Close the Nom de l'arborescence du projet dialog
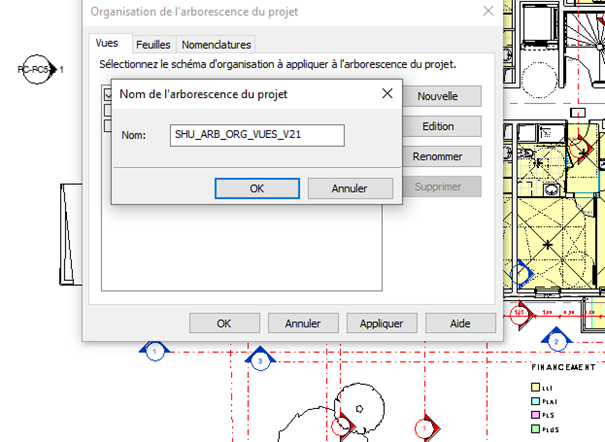The height and width of the screenshot is (442, 605). [387, 93]
